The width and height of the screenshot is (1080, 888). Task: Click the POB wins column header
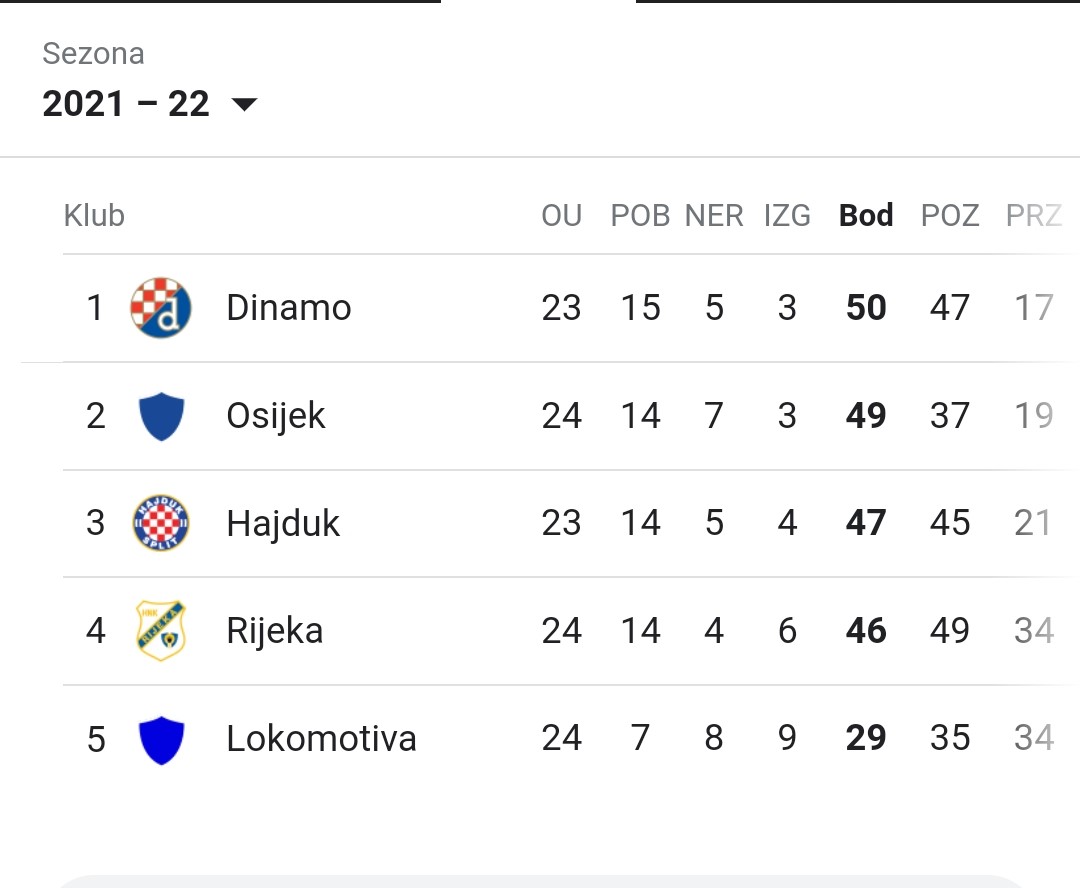tap(641, 216)
